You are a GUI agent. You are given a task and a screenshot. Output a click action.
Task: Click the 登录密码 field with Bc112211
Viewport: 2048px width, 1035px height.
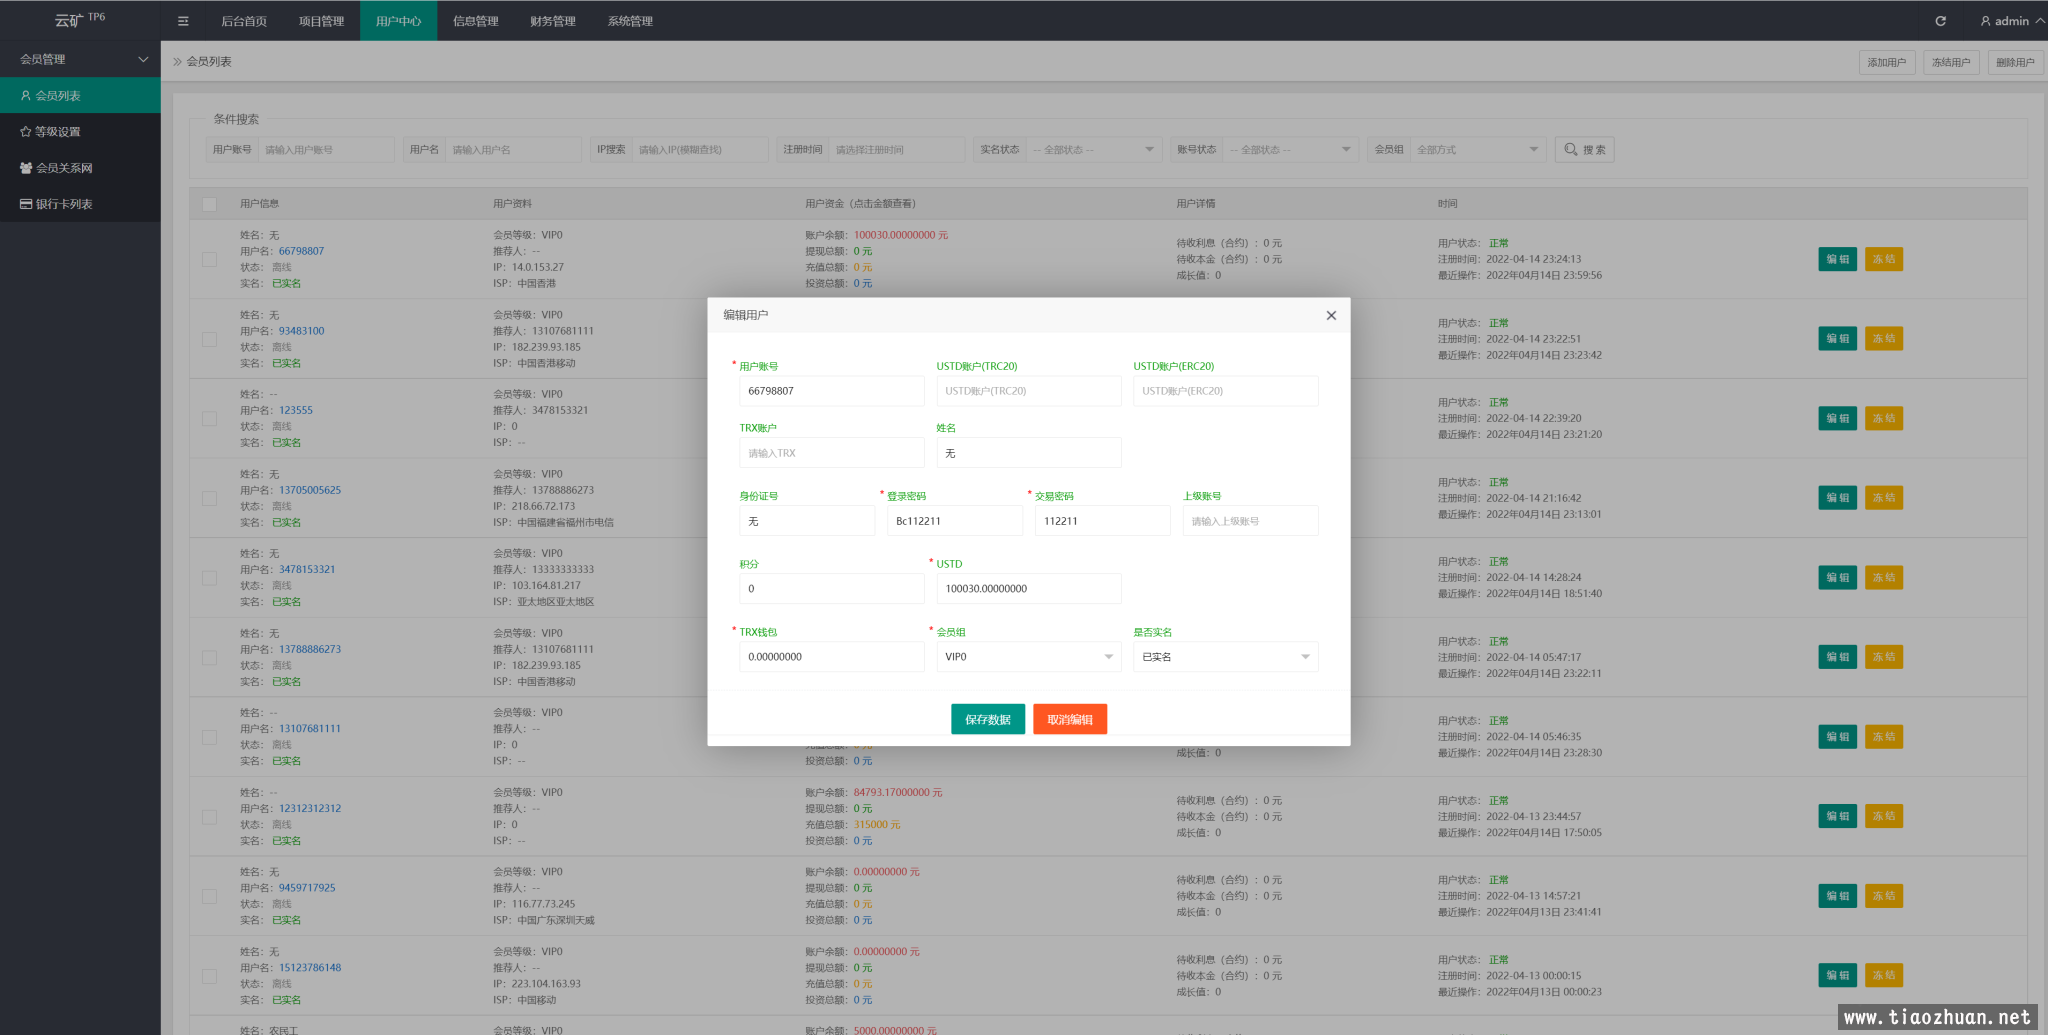[x=955, y=521]
